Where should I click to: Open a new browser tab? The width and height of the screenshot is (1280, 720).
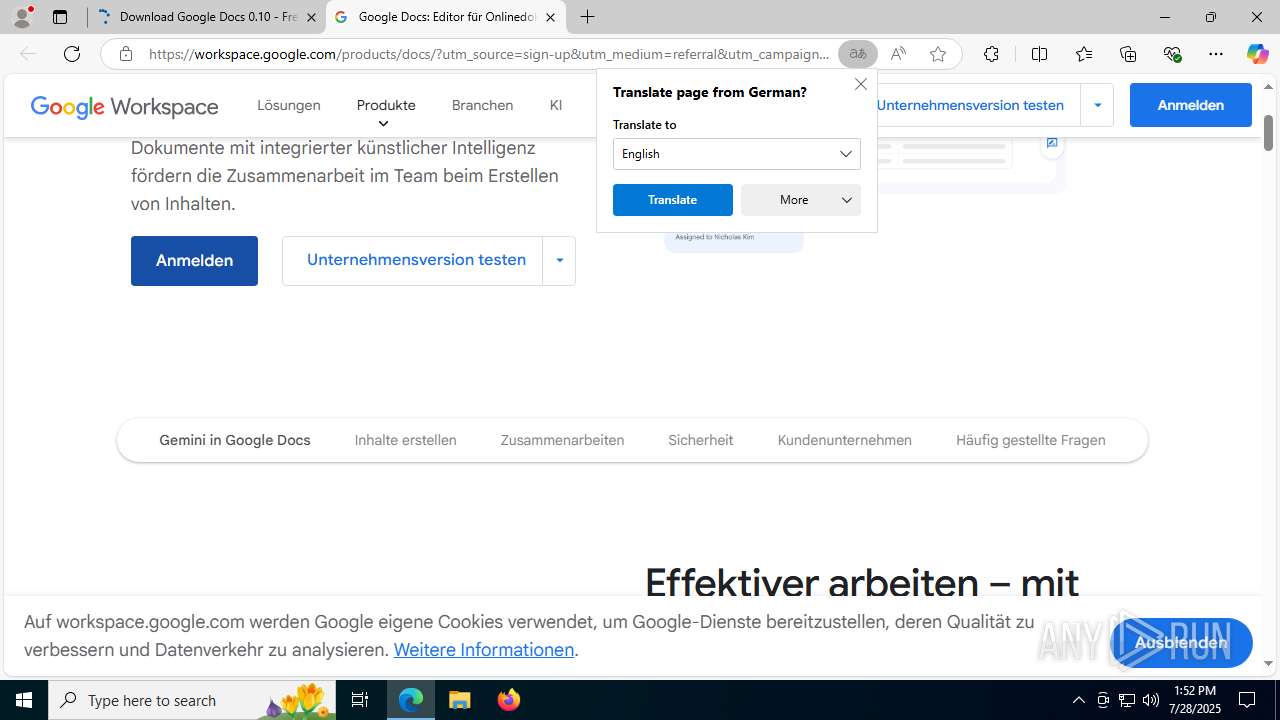point(588,17)
